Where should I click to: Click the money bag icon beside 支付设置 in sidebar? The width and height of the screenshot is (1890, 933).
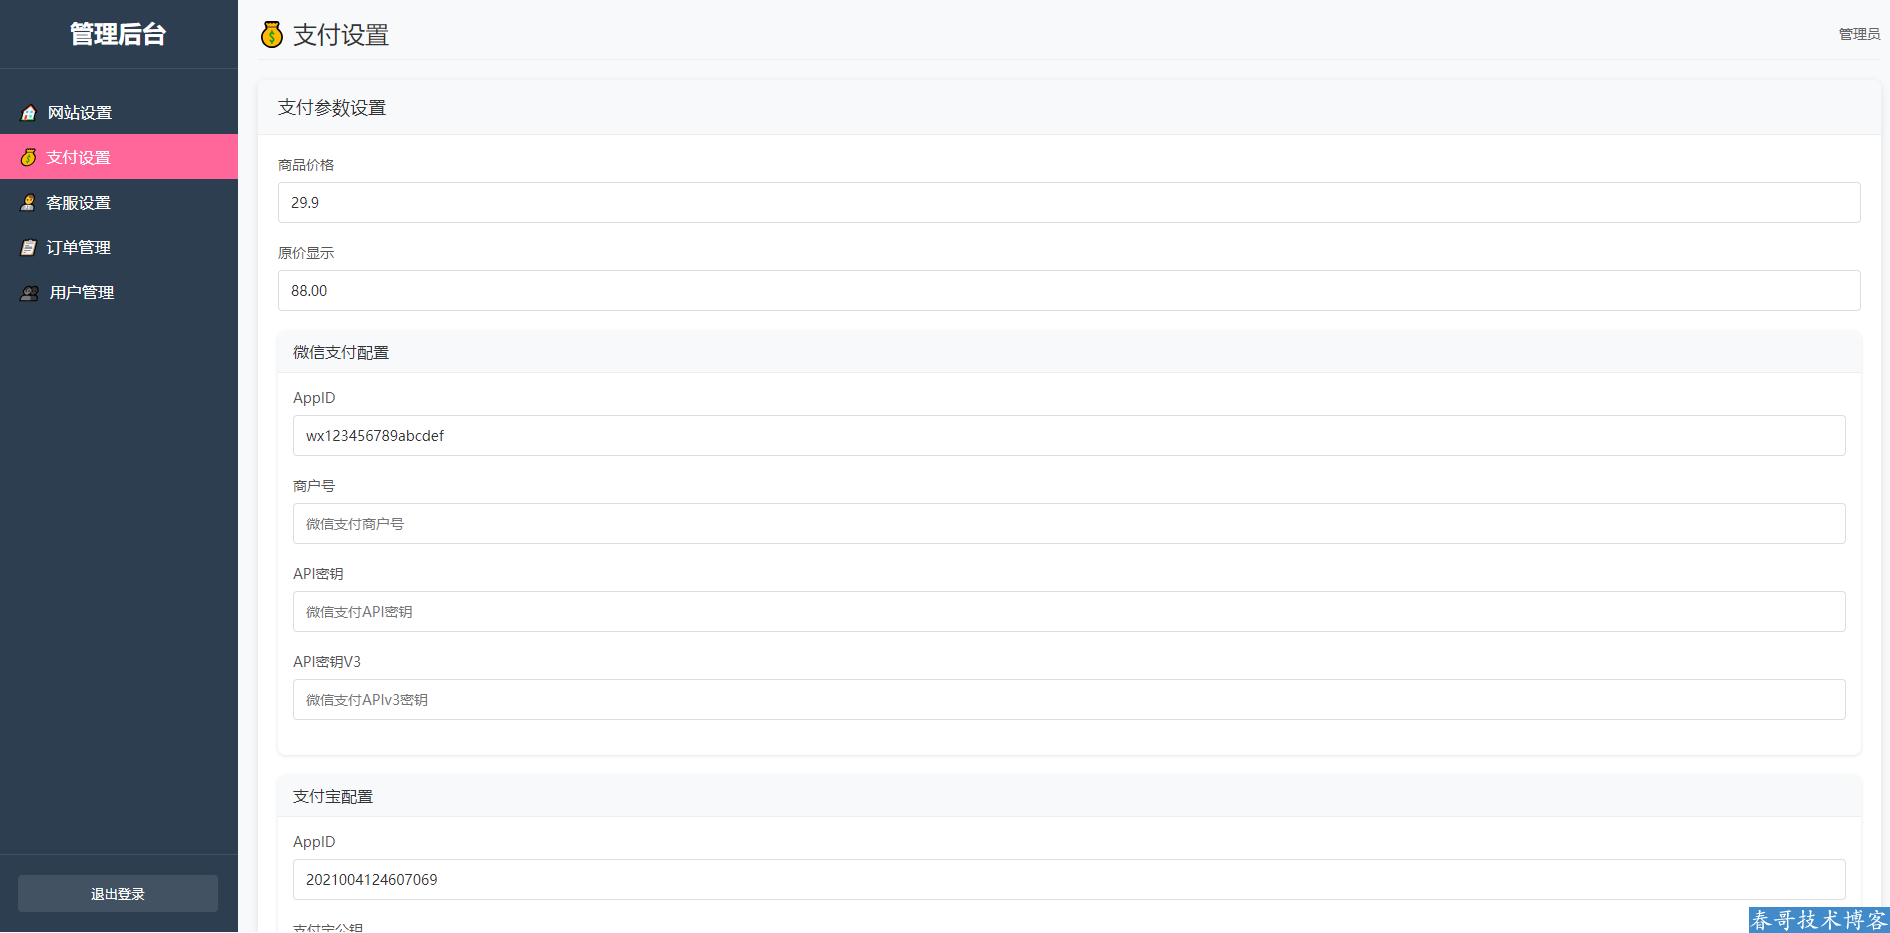coord(28,157)
